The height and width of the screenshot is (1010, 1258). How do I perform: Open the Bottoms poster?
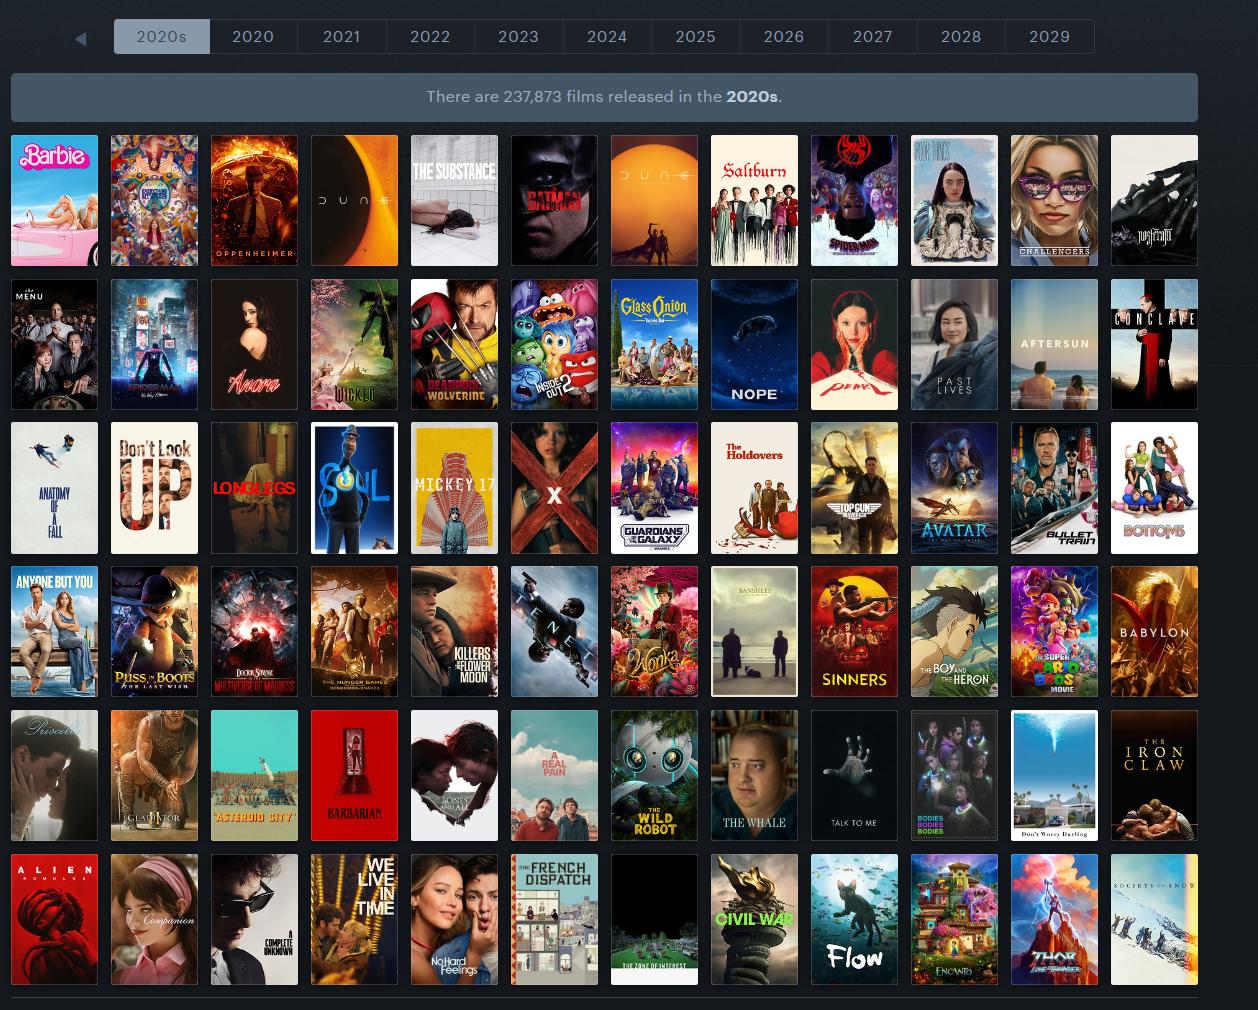(1155, 488)
